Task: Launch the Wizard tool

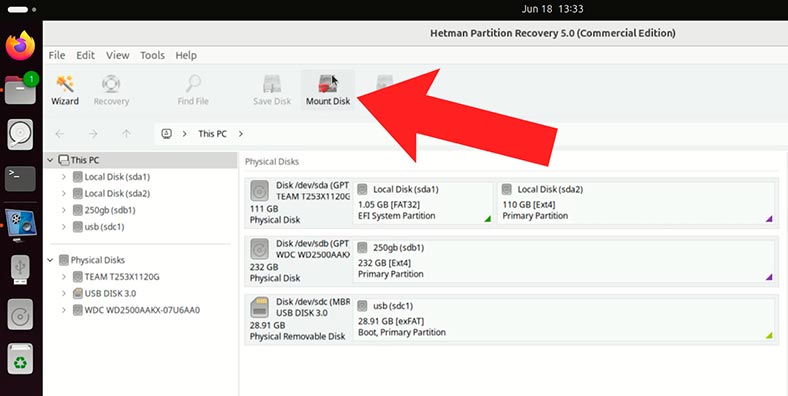Action: [65, 90]
